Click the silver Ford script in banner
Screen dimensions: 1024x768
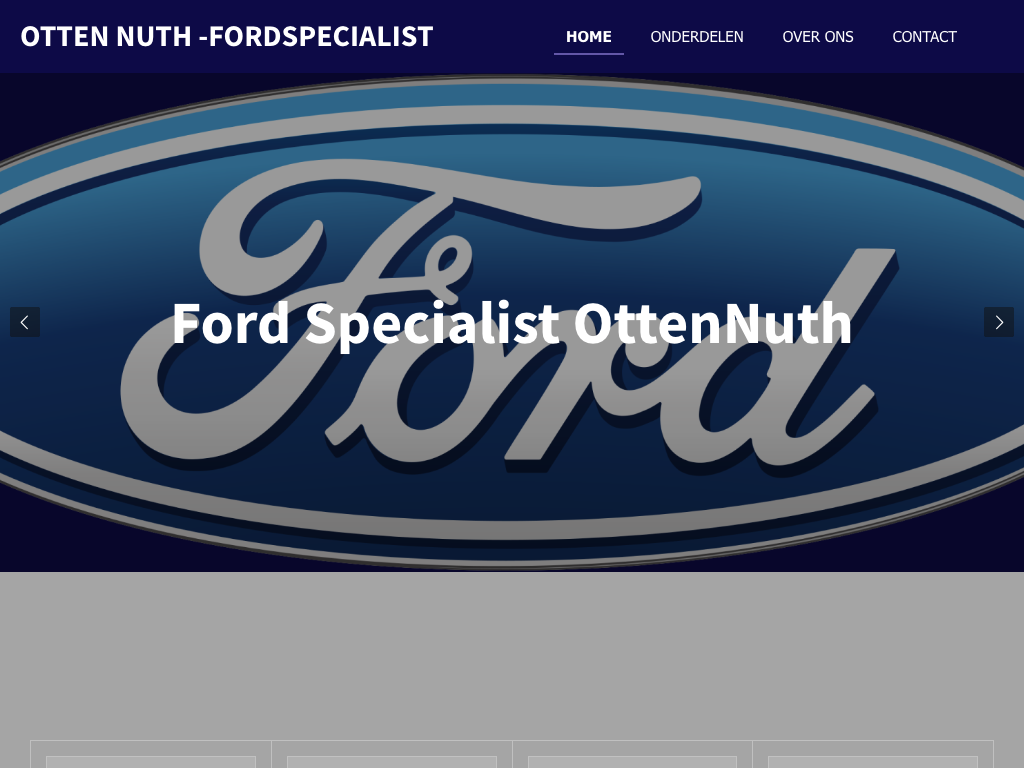509,313
